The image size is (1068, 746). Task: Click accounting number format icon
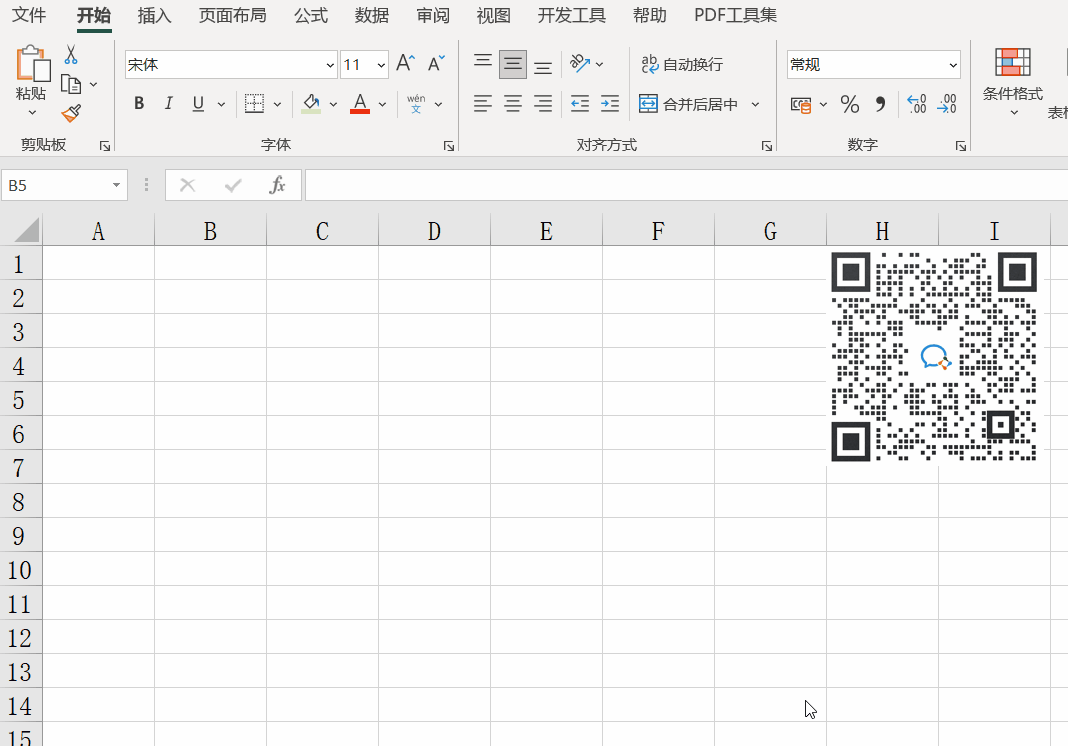(801, 104)
